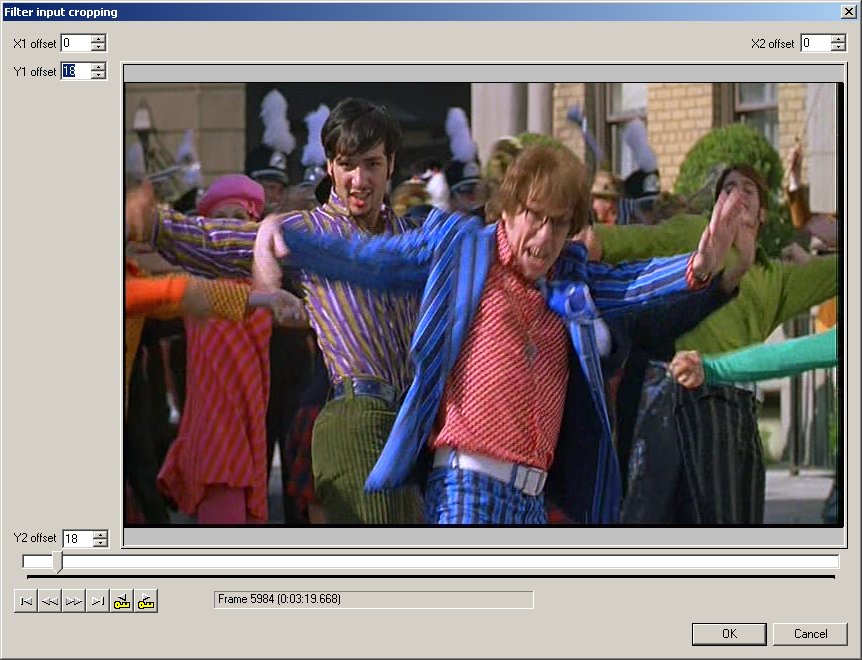
Task: Click the OK button
Action: click(729, 634)
